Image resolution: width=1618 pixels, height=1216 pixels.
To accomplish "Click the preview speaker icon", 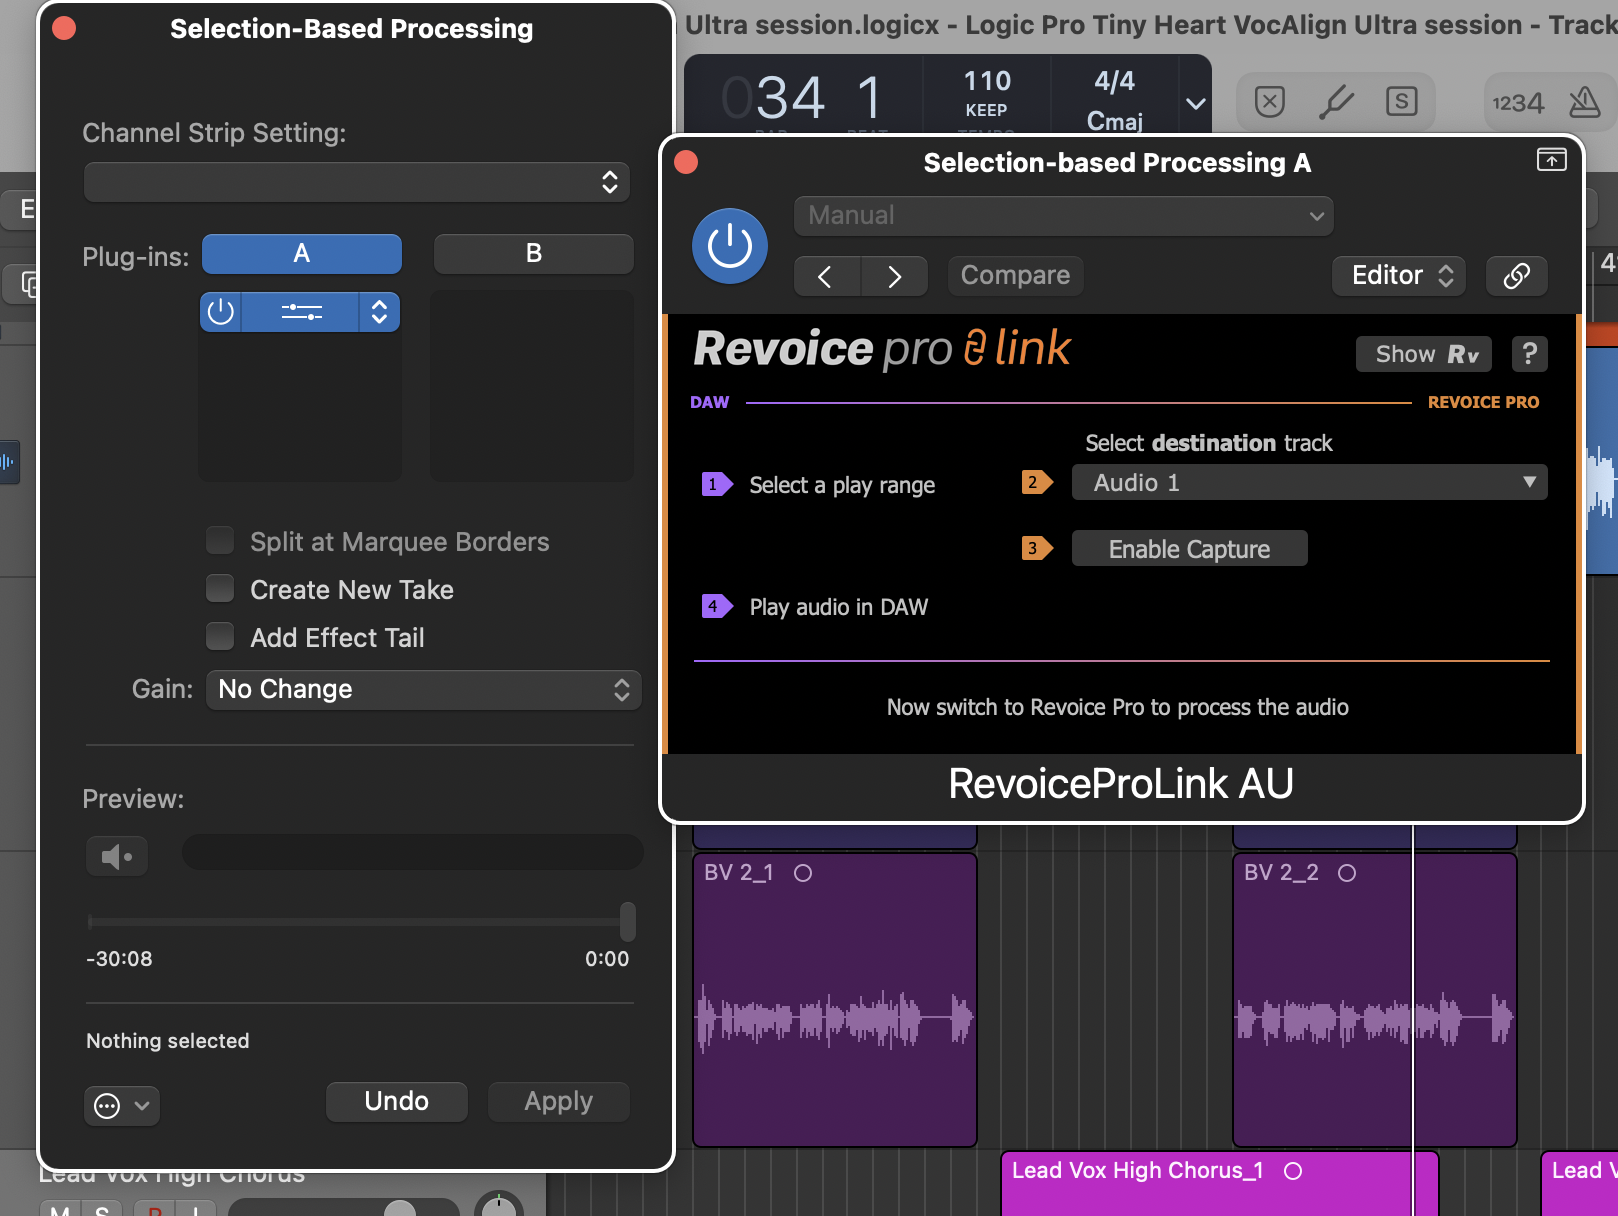I will 117,856.
